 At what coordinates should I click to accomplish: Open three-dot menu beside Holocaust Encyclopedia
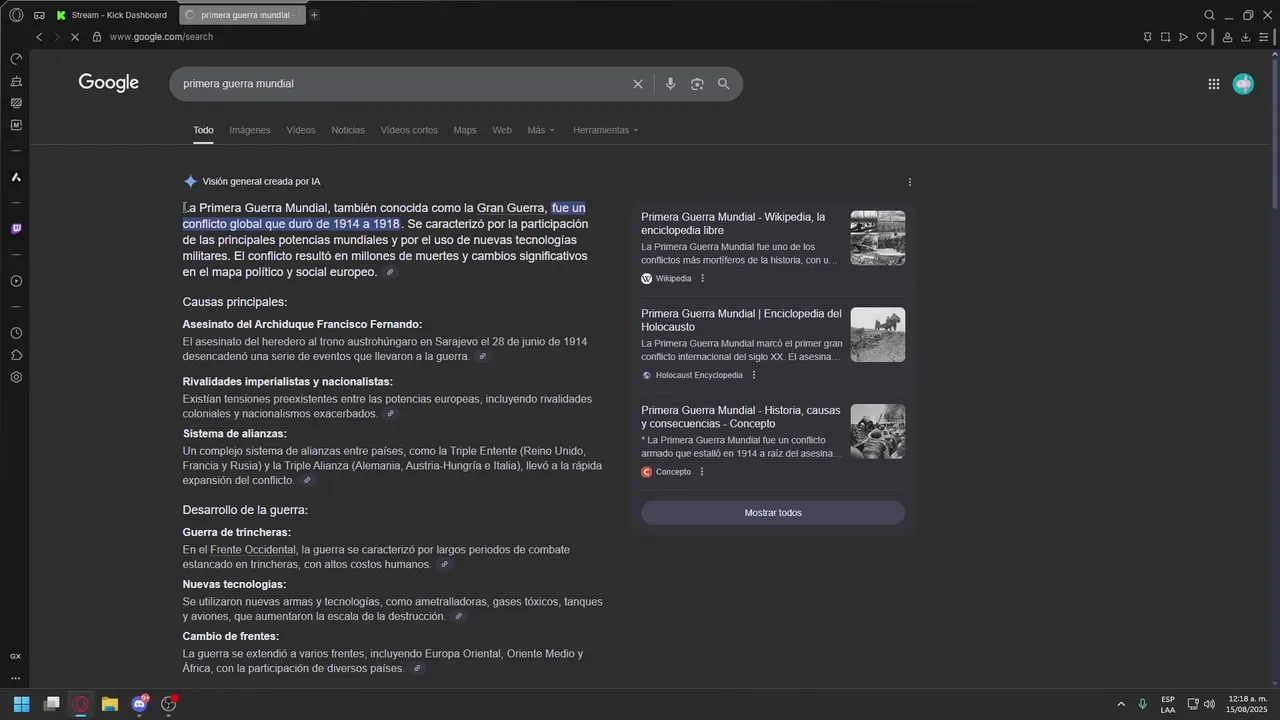pos(754,376)
